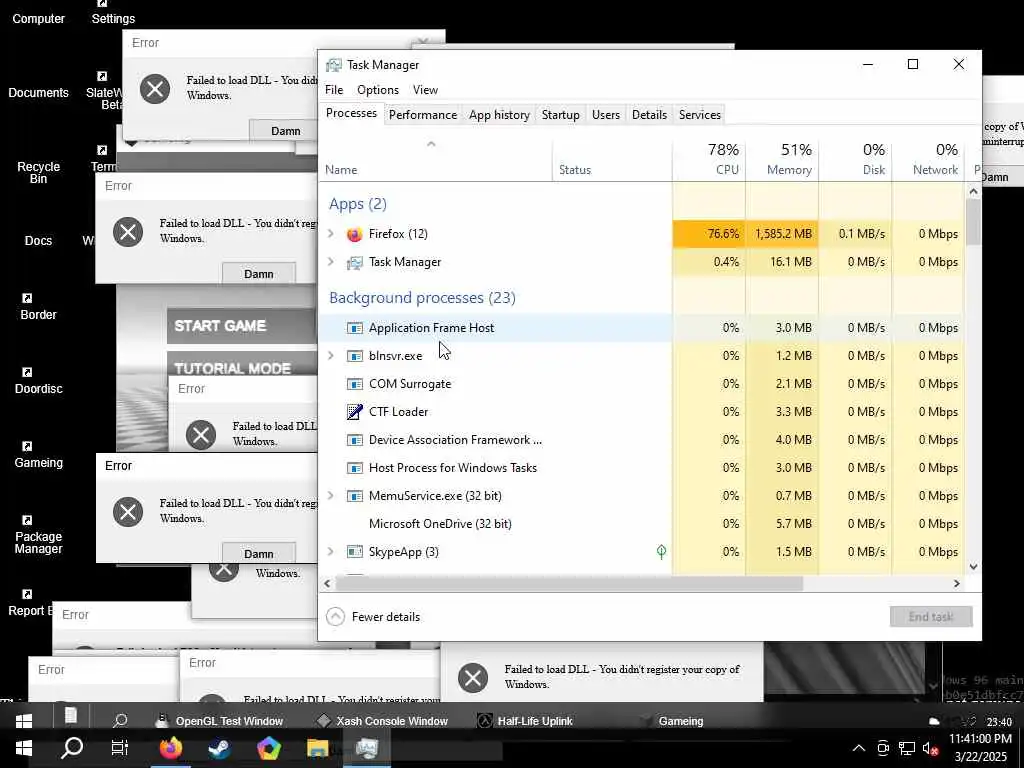This screenshot has width=1024, height=768.
Task: Sort by the Network column header
Action: [x=928, y=159]
